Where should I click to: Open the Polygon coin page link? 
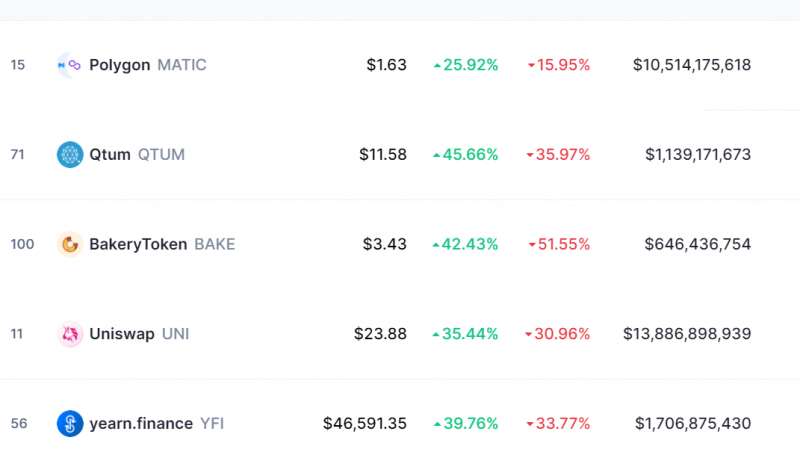pyautogui.click(x=119, y=65)
